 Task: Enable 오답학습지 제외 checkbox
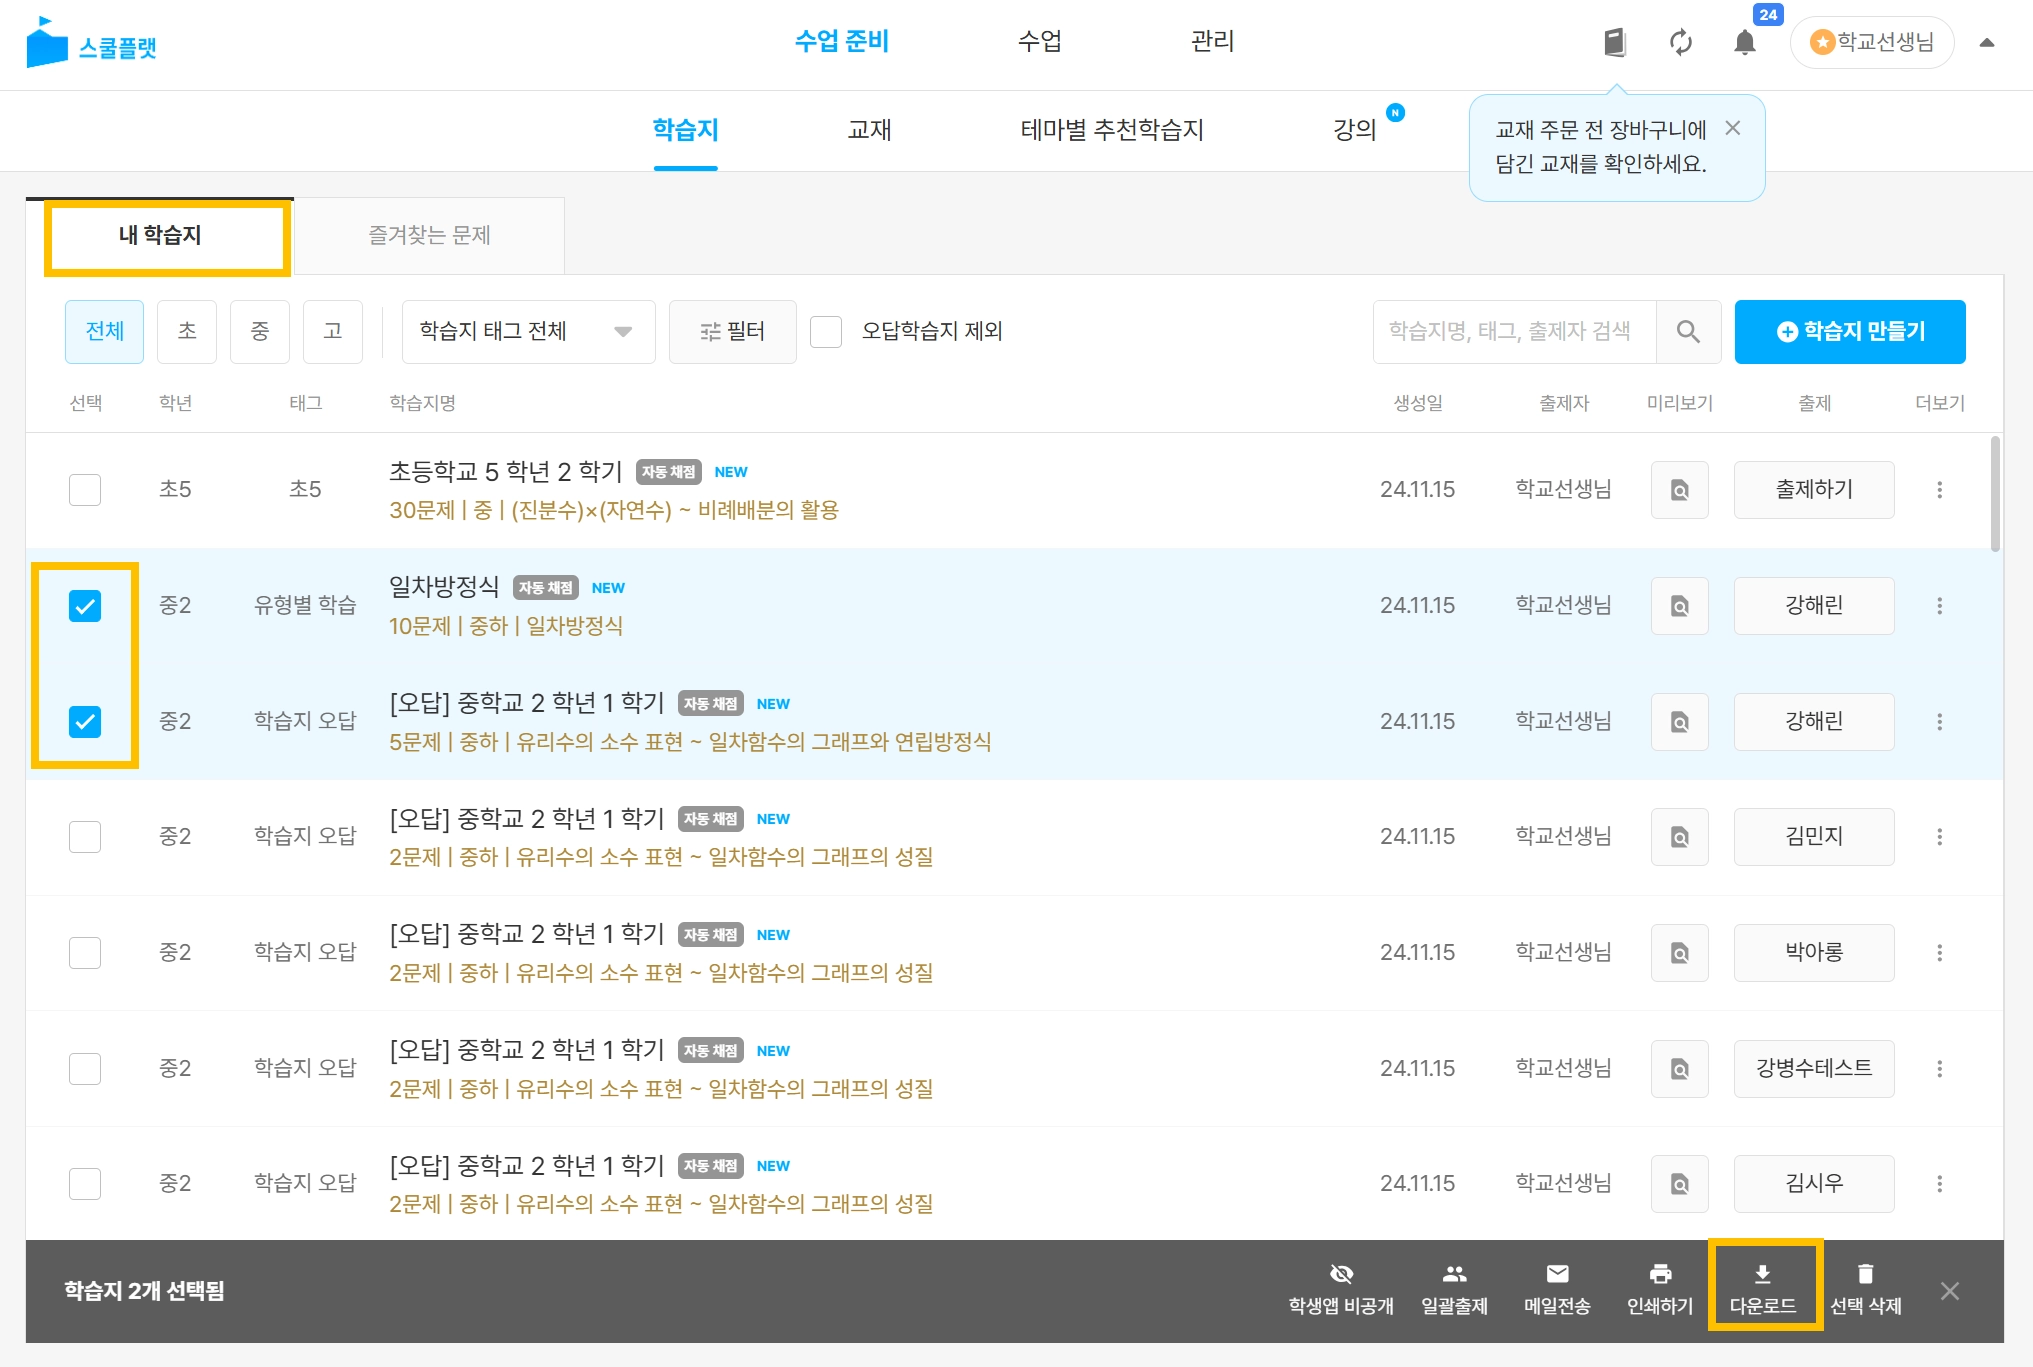(826, 331)
